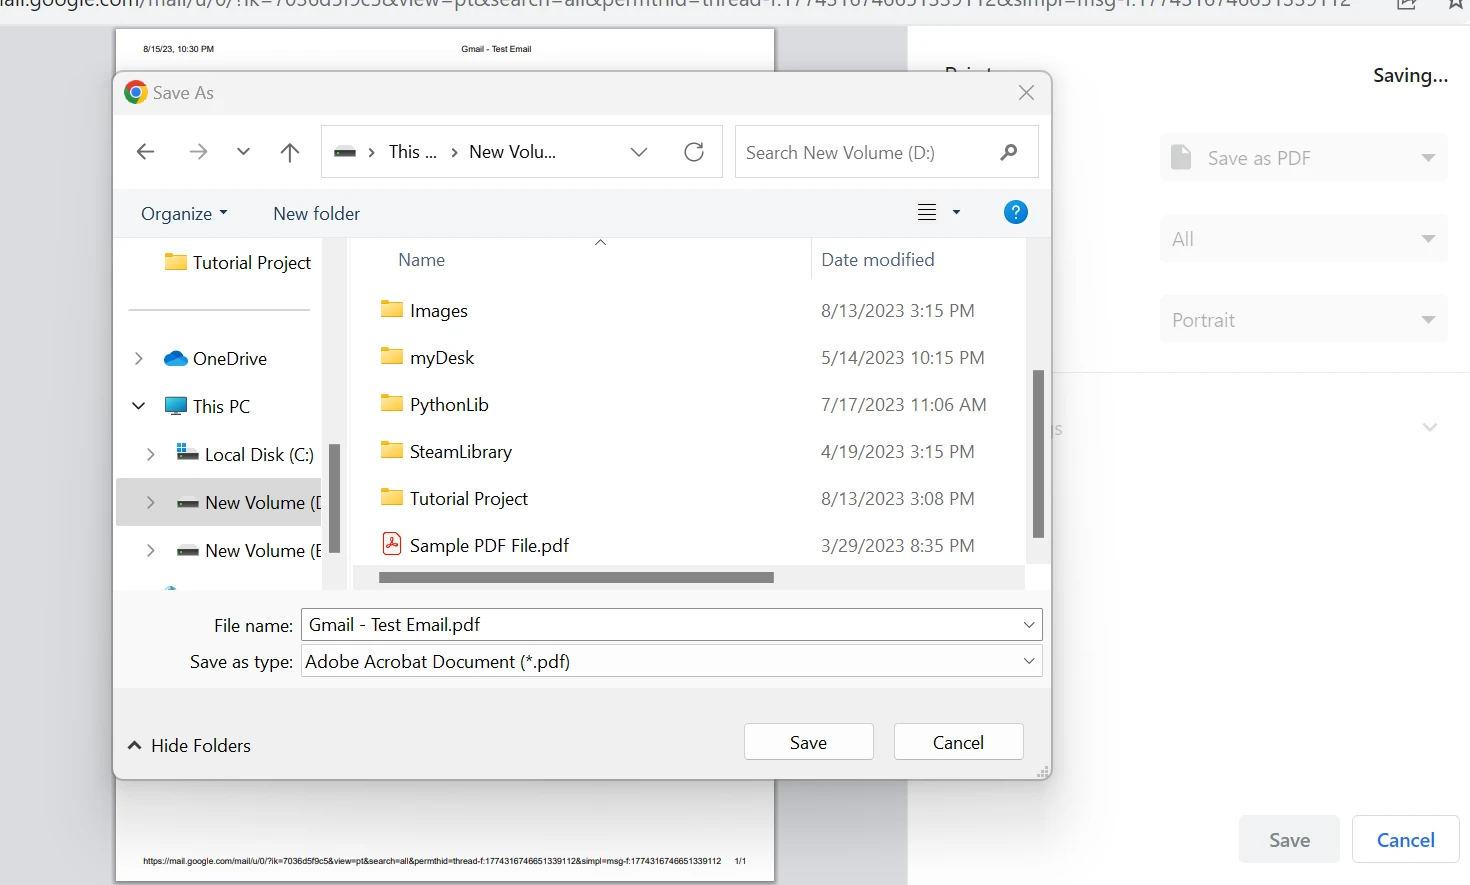Expand the OneDrive tree node
Image resolution: width=1470 pixels, height=885 pixels.
coord(138,358)
